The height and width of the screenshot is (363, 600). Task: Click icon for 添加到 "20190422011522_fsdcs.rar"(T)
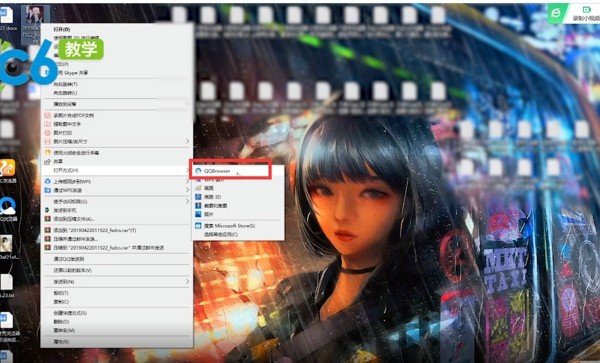click(47, 230)
